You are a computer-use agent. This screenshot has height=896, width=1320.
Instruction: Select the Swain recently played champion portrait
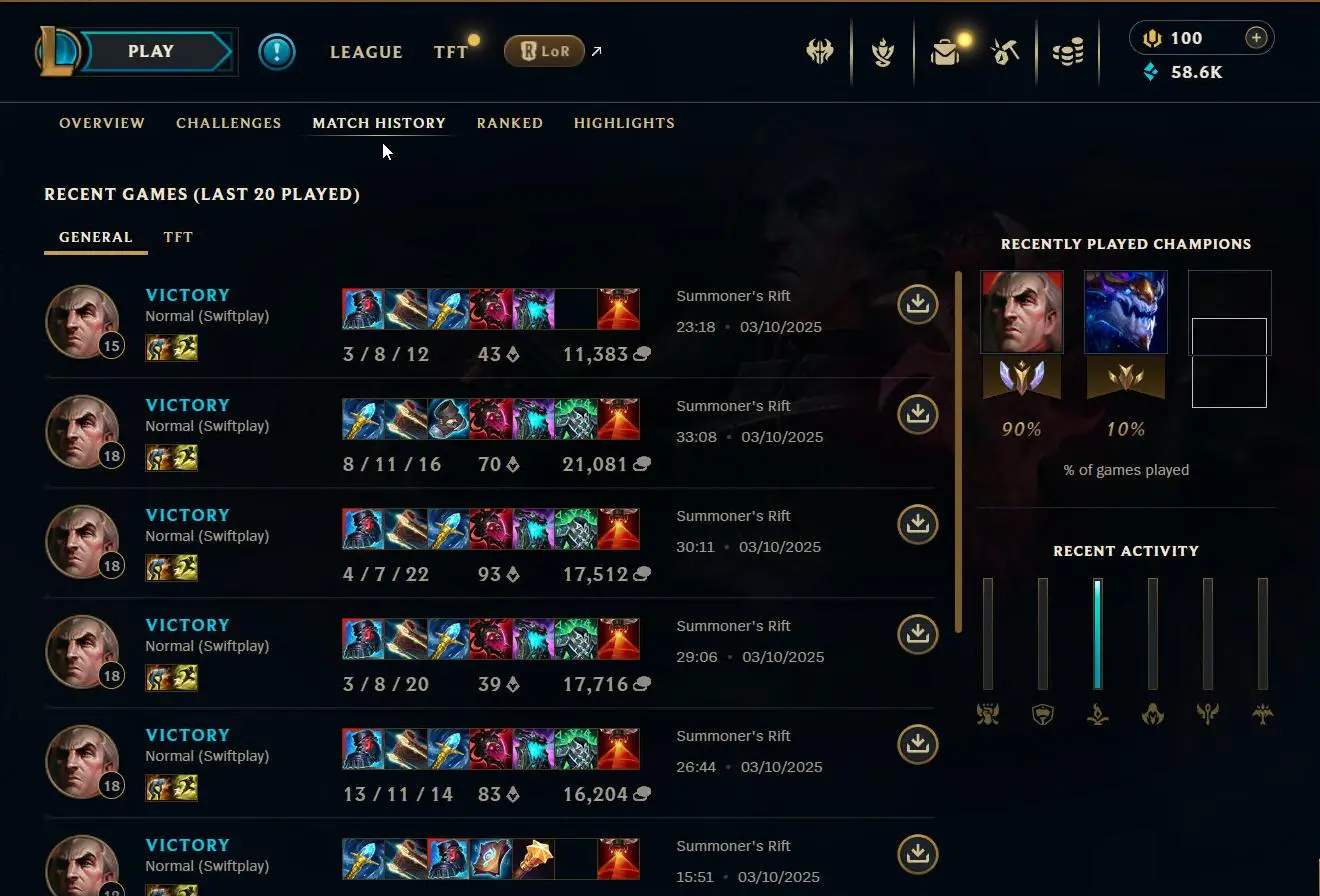pos(1022,312)
